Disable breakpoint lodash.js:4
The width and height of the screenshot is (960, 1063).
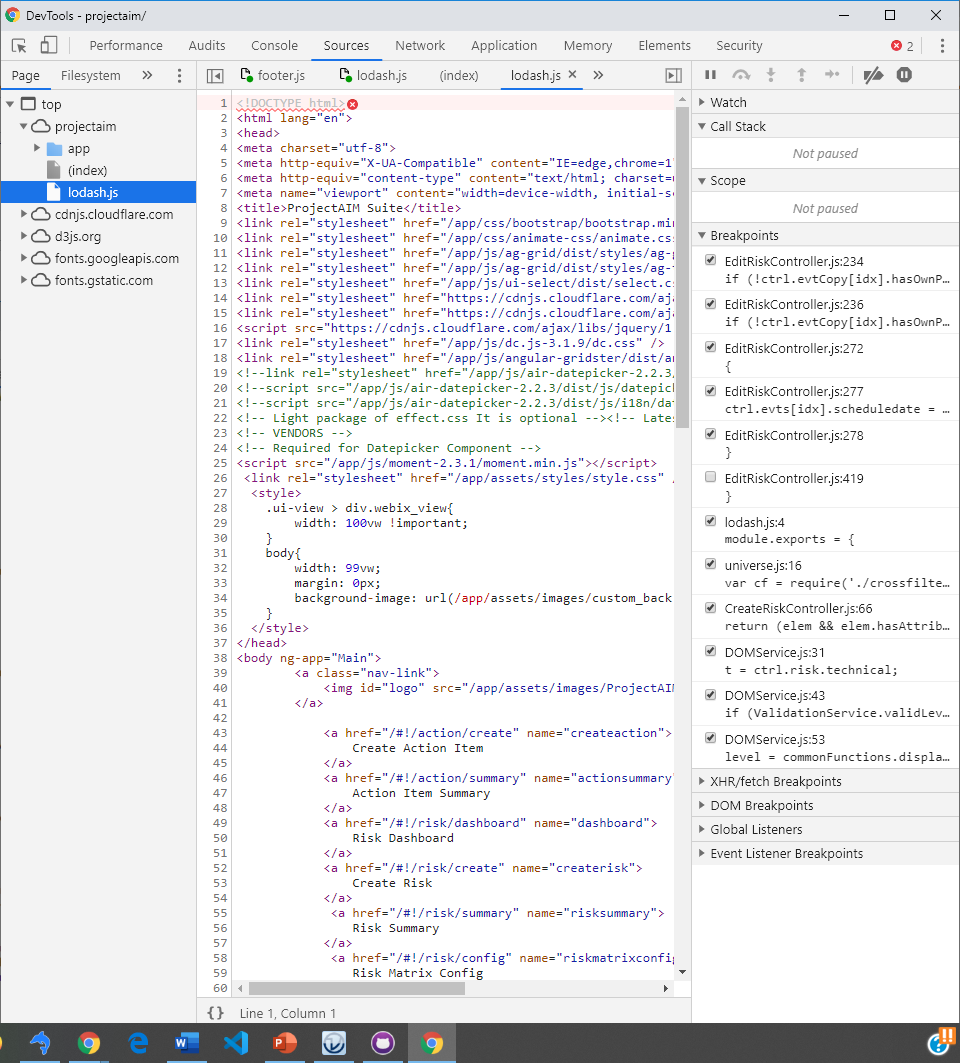coord(711,521)
